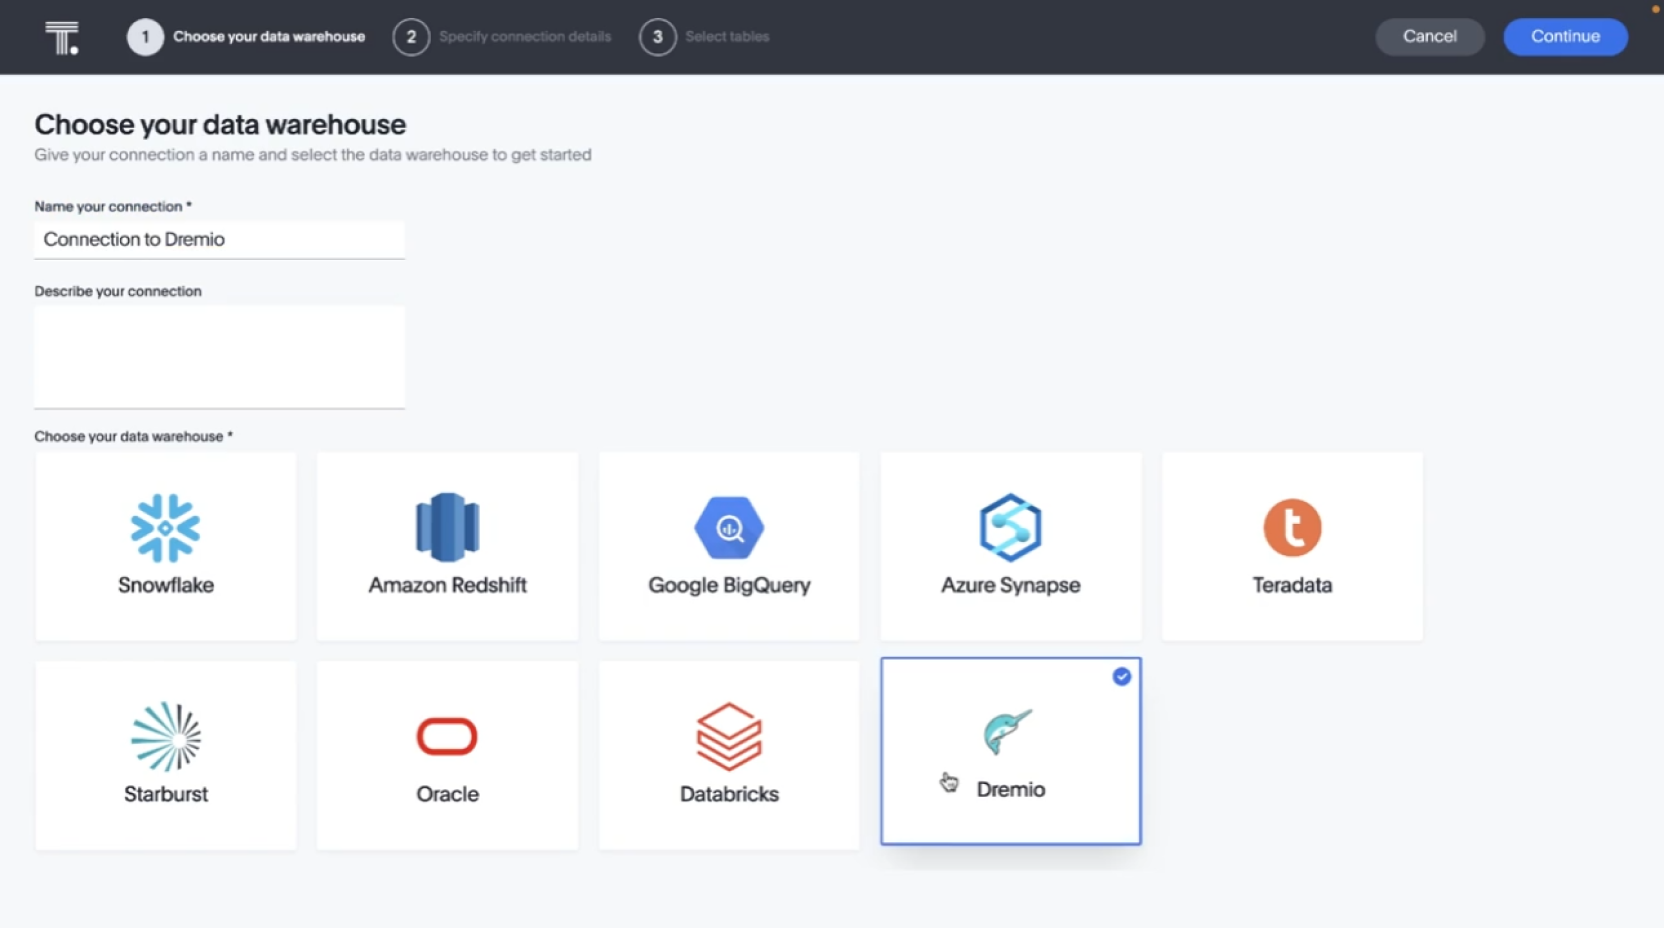Click the Dremio label text
Viewport: 1664px width, 928px height.
pyautogui.click(x=1011, y=790)
